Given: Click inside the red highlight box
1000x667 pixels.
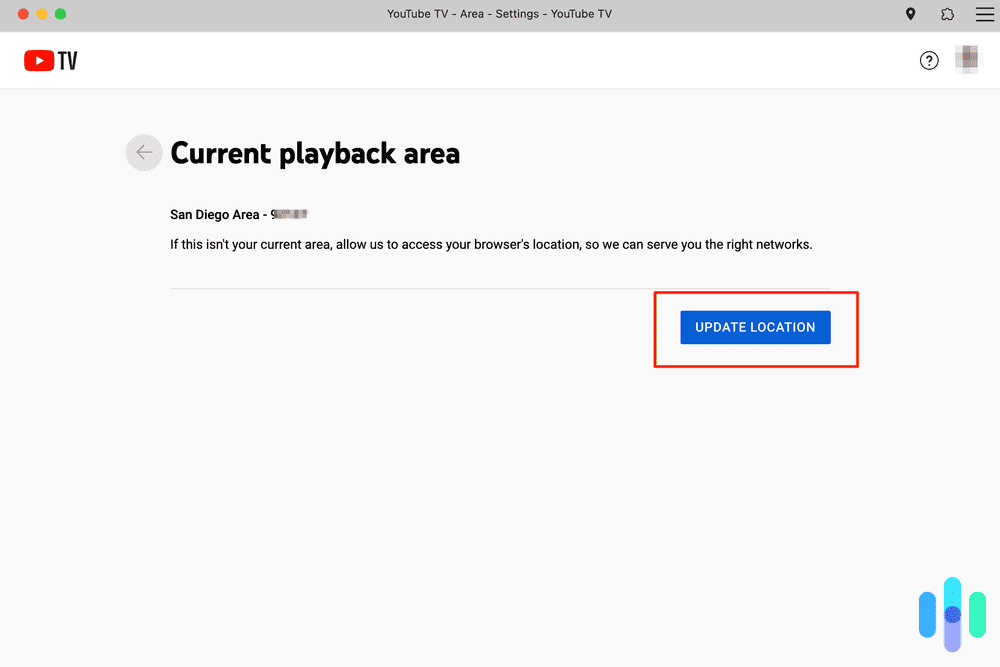Looking at the screenshot, I should click(x=755, y=327).
